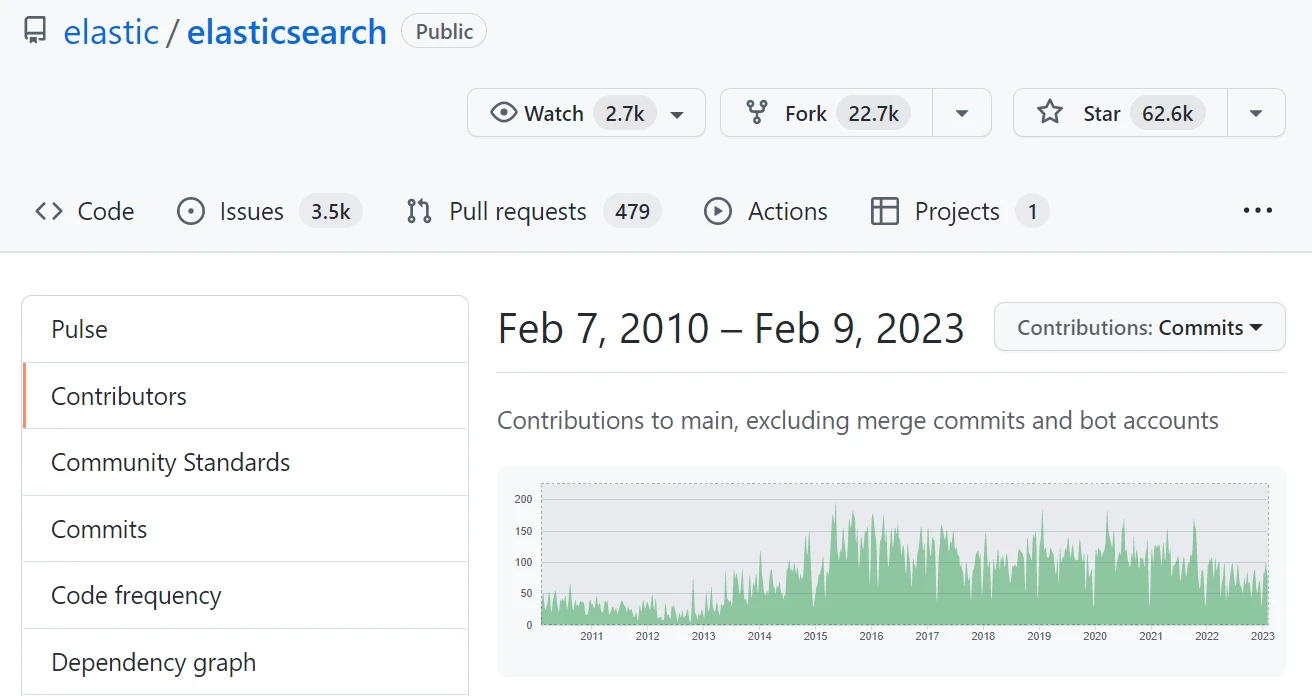
Task: Click the Star icon
Action: (x=1049, y=113)
